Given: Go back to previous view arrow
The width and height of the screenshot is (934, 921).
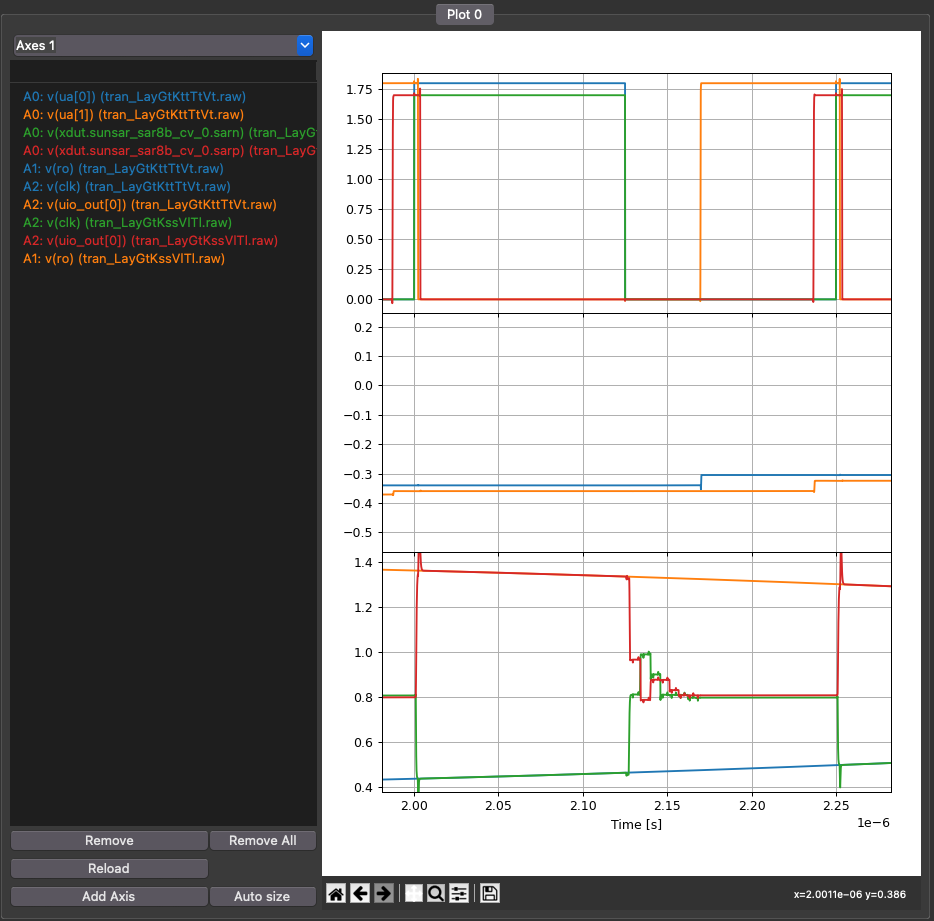Looking at the screenshot, I should (x=360, y=893).
